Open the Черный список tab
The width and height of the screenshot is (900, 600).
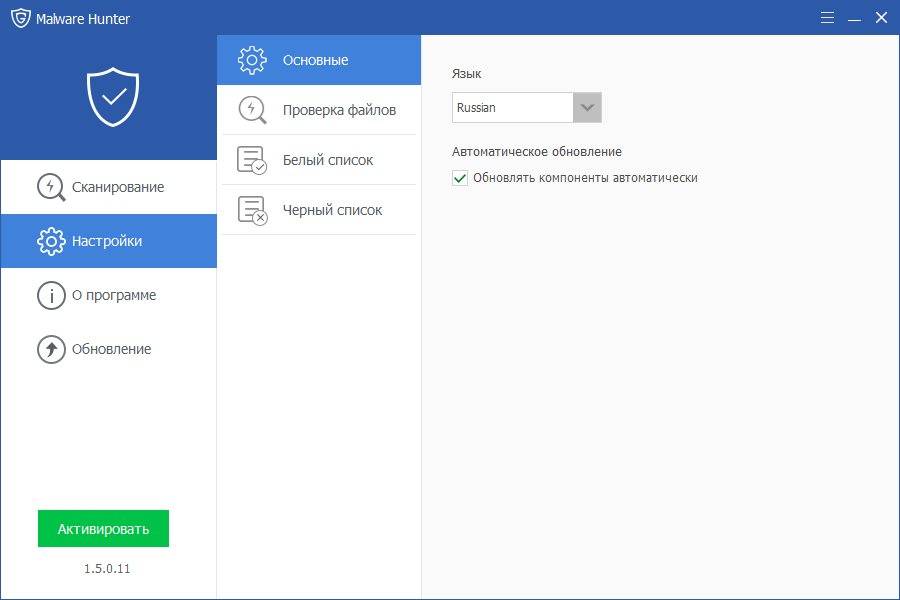coord(319,210)
